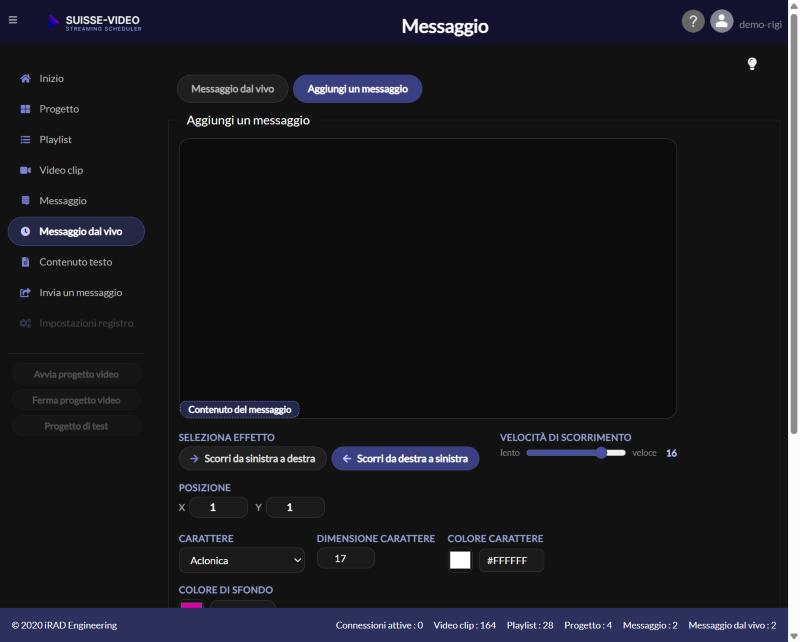This screenshot has height=642, width=800.
Task: Click the Video clip camera icon
Action: 25,170
